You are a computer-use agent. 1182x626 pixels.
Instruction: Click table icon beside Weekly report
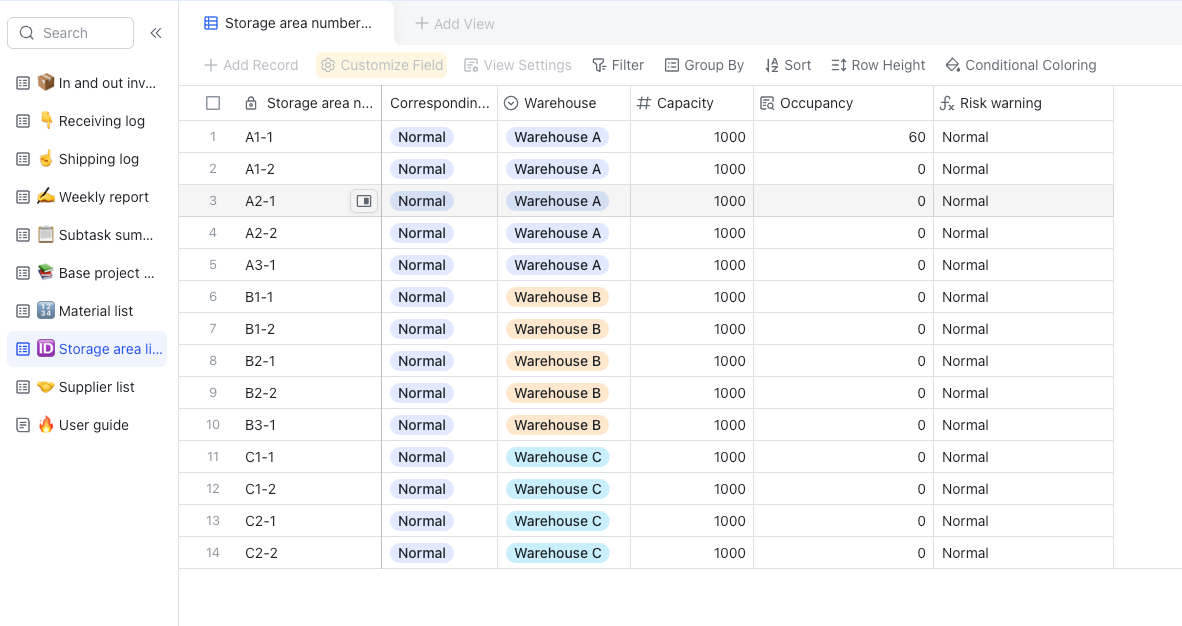click(23, 197)
